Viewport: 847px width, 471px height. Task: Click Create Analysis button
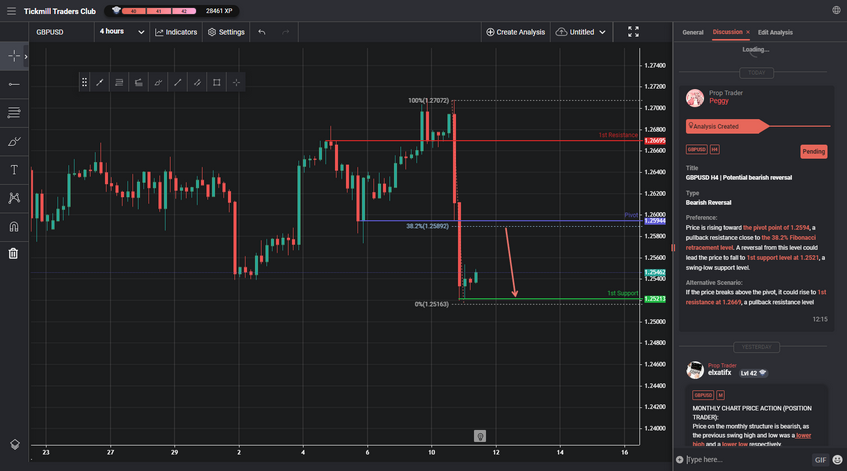click(x=515, y=32)
